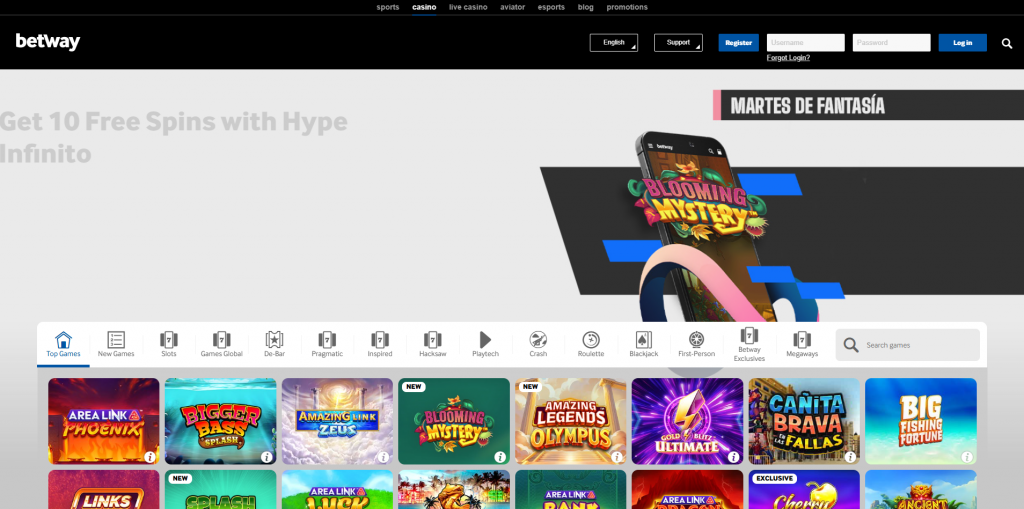Show info for Amazing Legends Olympus

616,457
